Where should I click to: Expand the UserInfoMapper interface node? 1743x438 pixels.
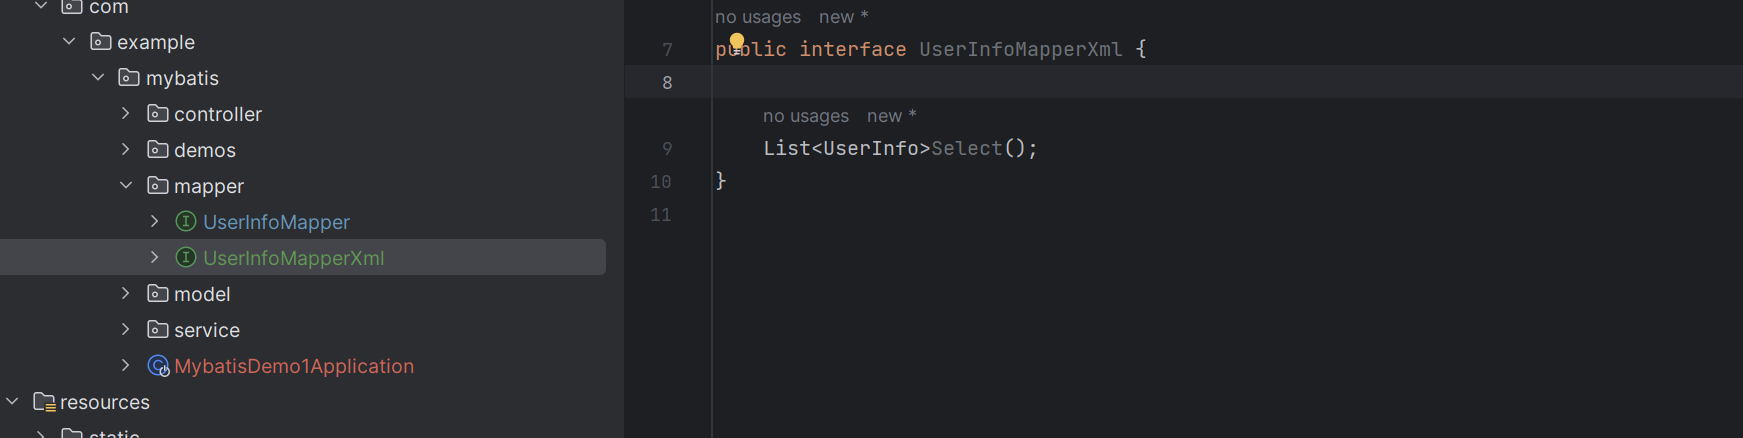155,222
